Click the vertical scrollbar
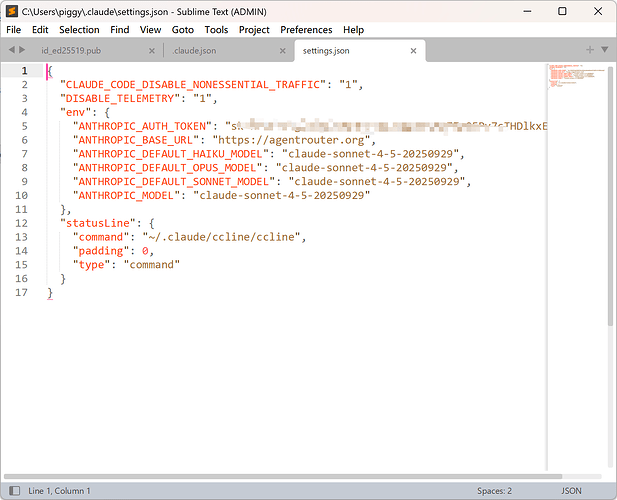Viewport: 617px width, 500px height. point(610,196)
